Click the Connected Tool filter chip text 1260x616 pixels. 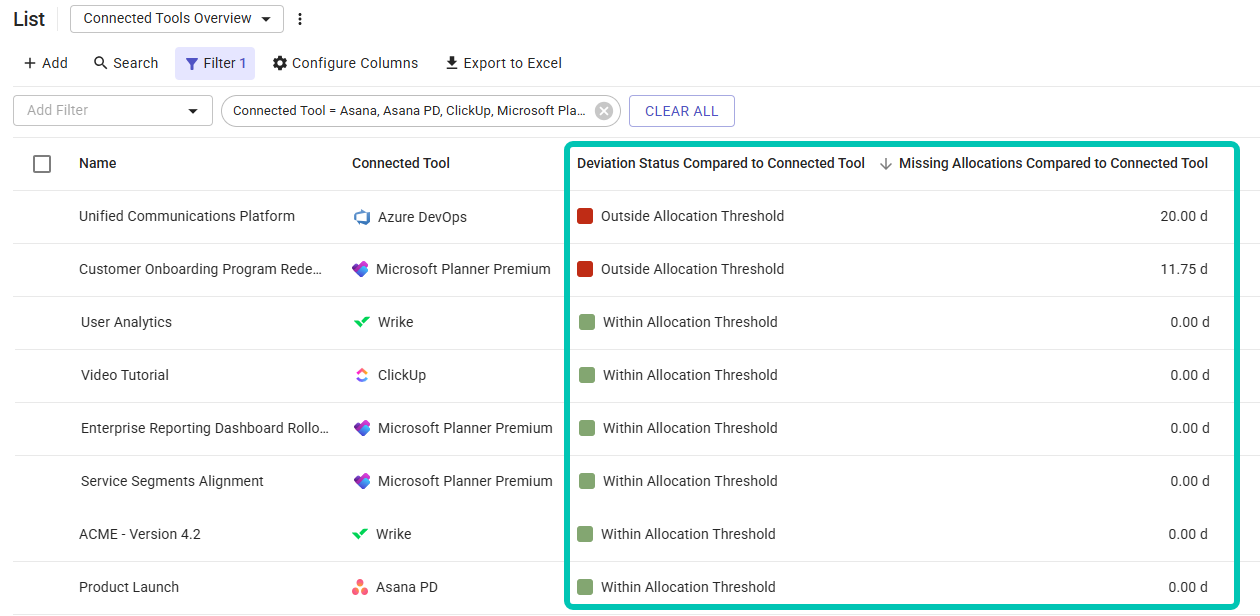pyautogui.click(x=409, y=111)
